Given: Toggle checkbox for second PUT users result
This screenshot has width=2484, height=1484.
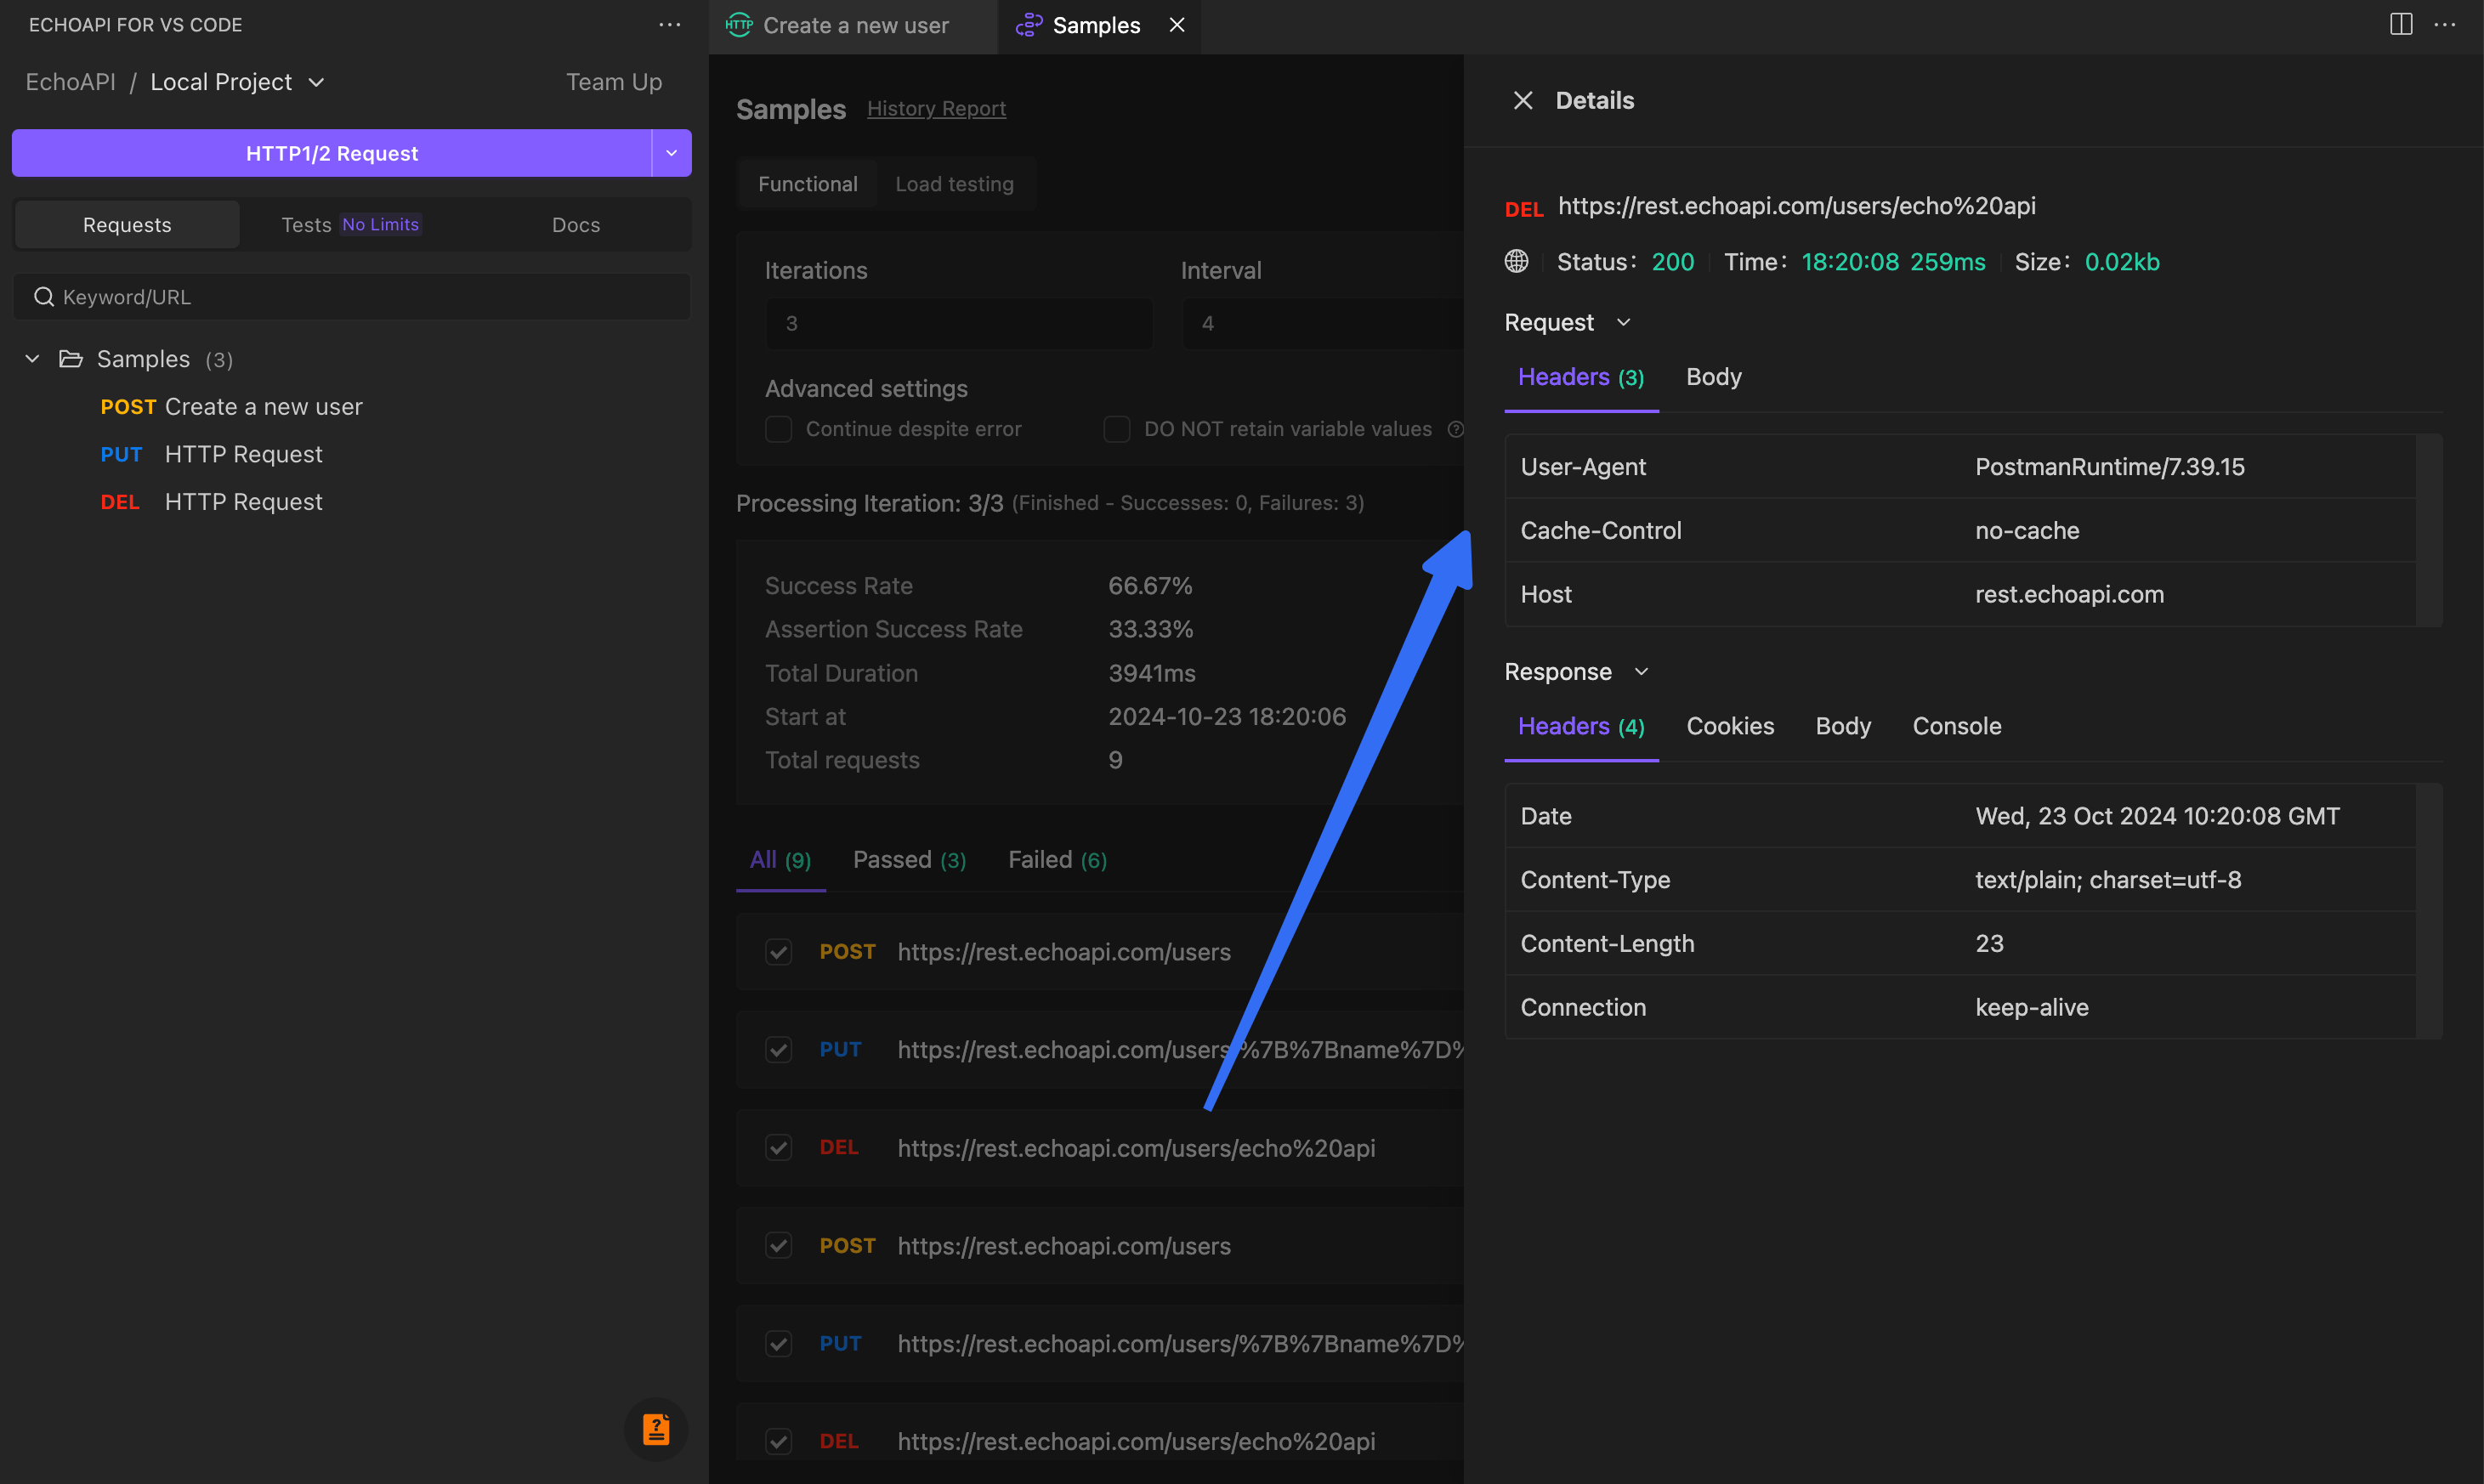Looking at the screenshot, I should click(778, 1343).
